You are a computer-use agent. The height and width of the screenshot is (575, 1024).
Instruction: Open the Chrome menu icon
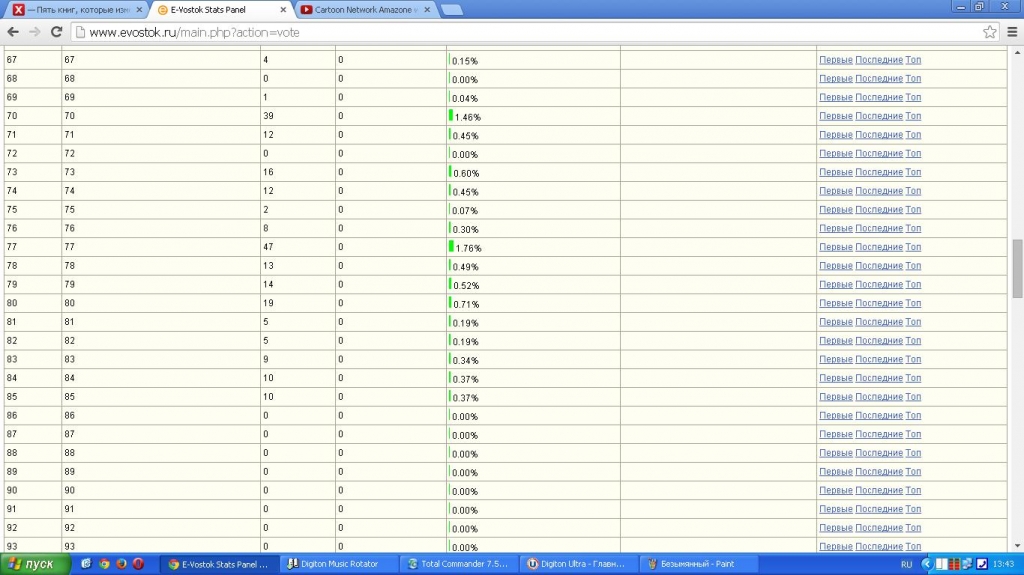(x=1010, y=32)
